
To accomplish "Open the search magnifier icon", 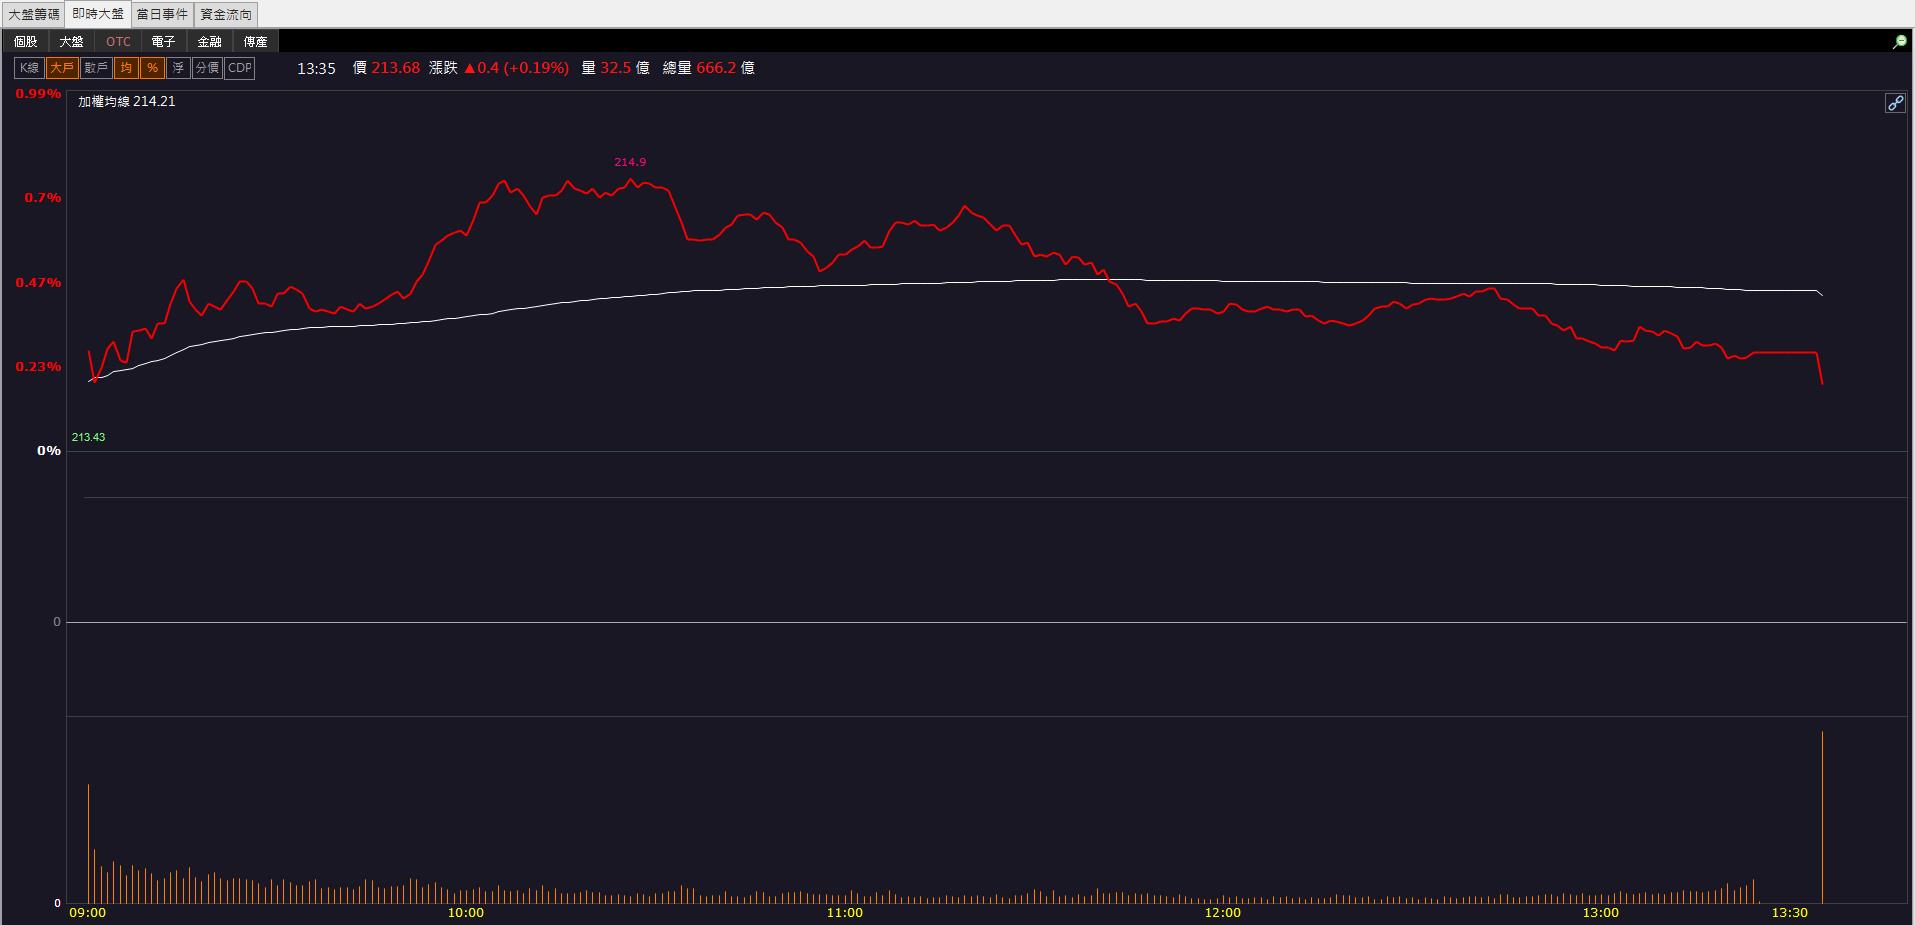I will [1899, 42].
